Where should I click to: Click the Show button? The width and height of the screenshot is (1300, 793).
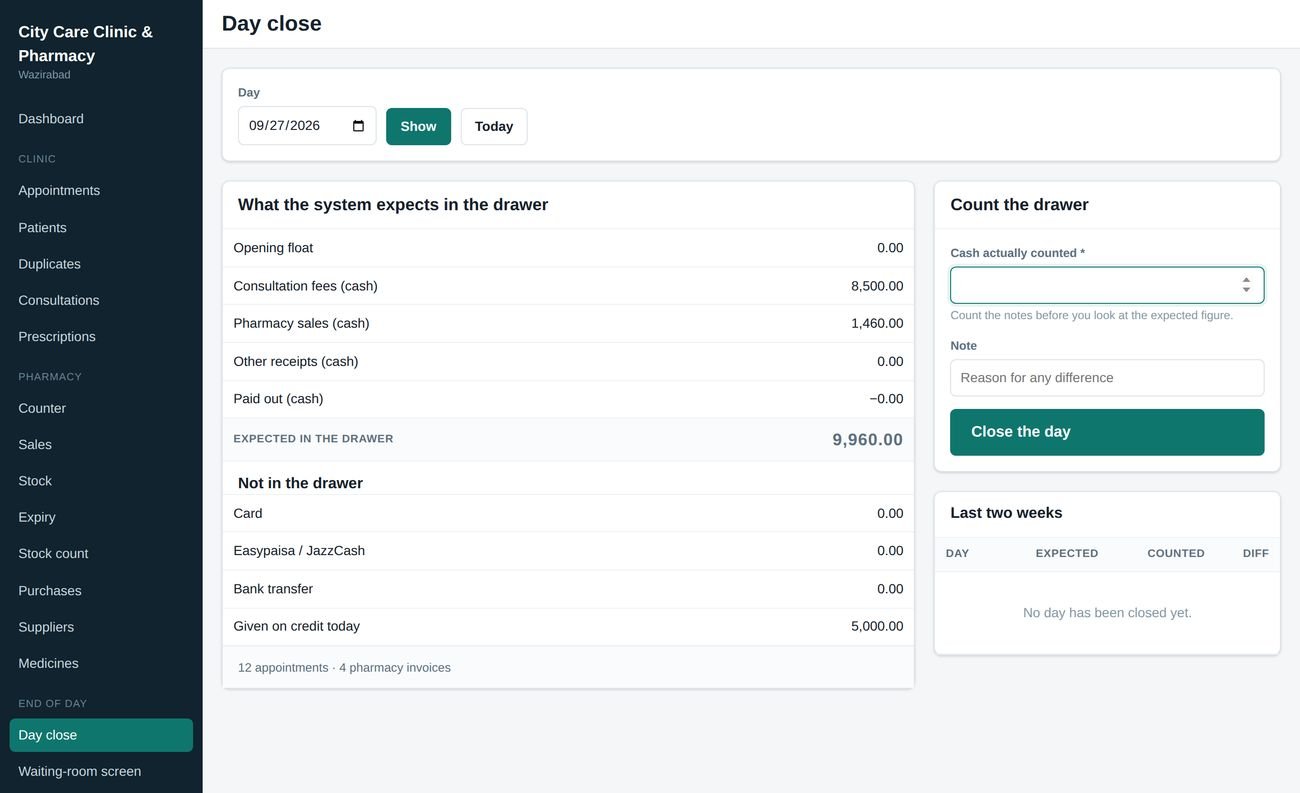tap(418, 126)
